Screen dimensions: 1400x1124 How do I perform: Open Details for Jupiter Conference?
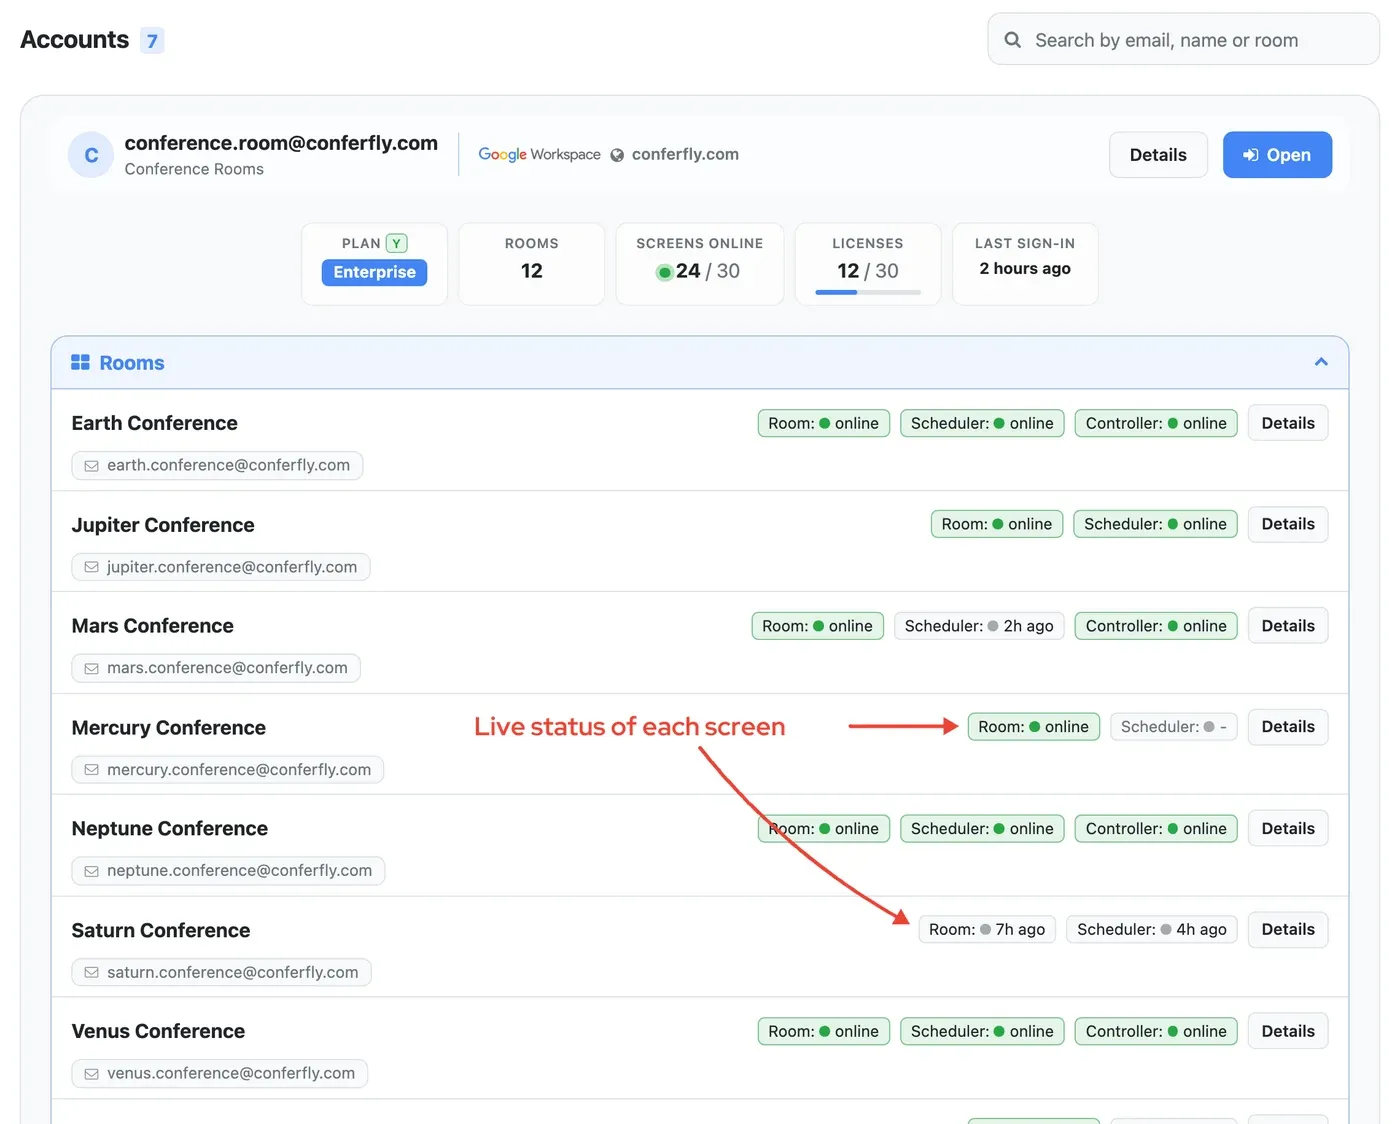(x=1288, y=524)
